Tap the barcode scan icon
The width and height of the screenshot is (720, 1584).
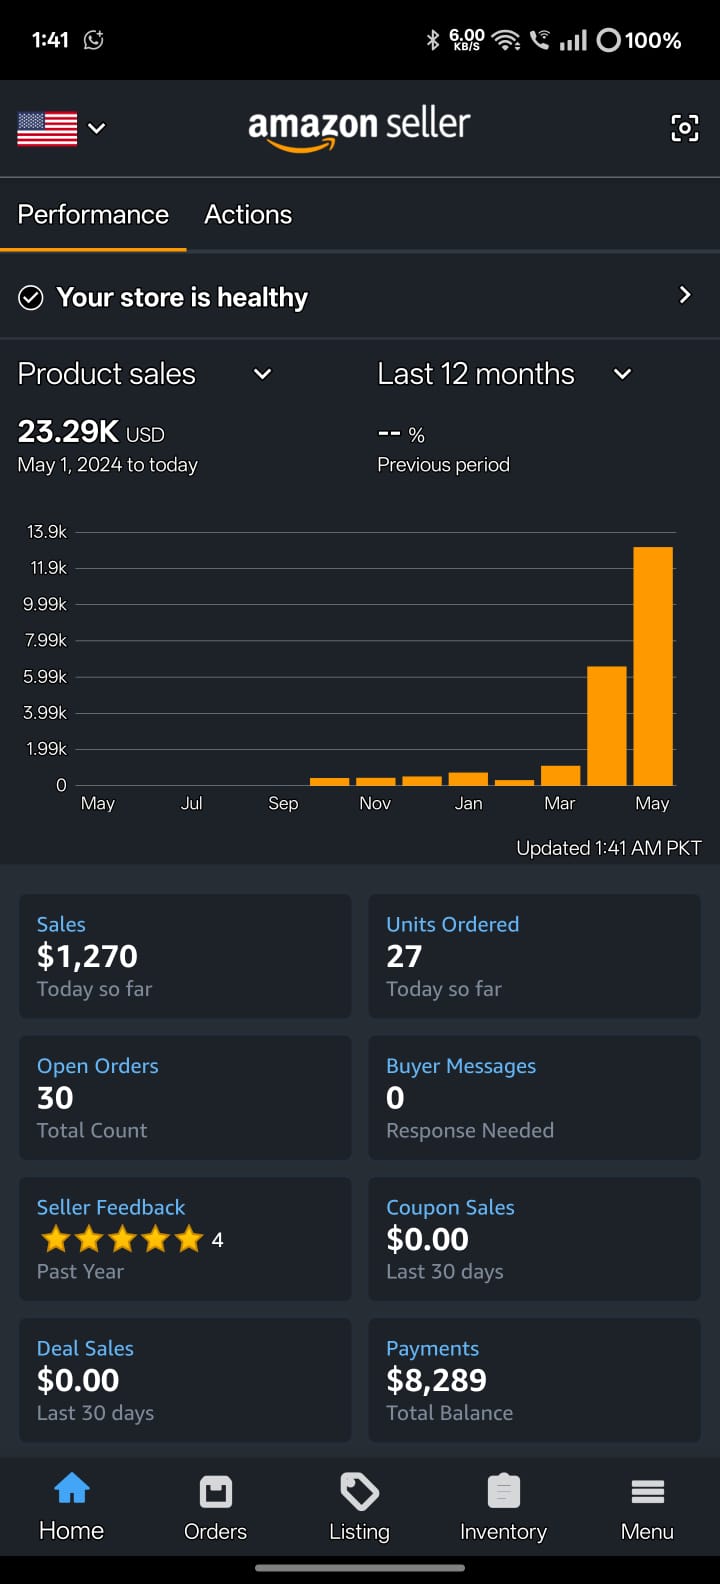[x=684, y=128]
